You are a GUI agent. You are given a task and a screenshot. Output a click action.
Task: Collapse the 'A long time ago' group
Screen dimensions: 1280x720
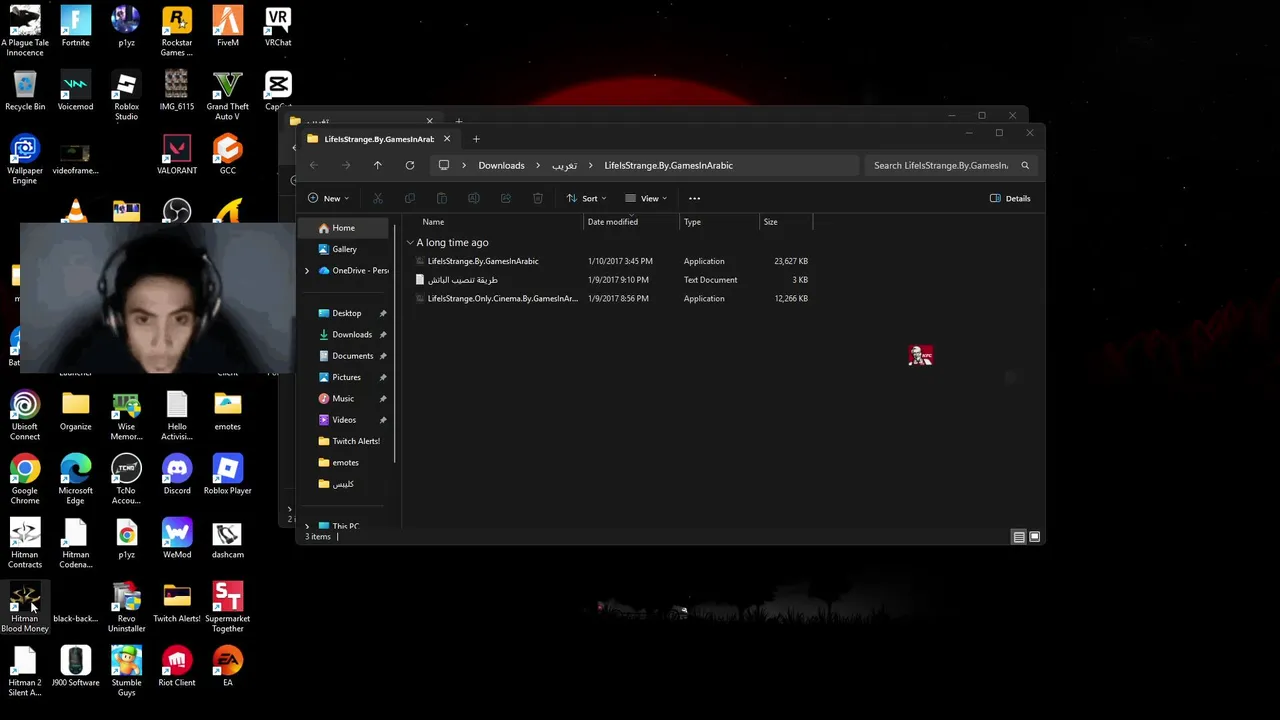(x=410, y=243)
